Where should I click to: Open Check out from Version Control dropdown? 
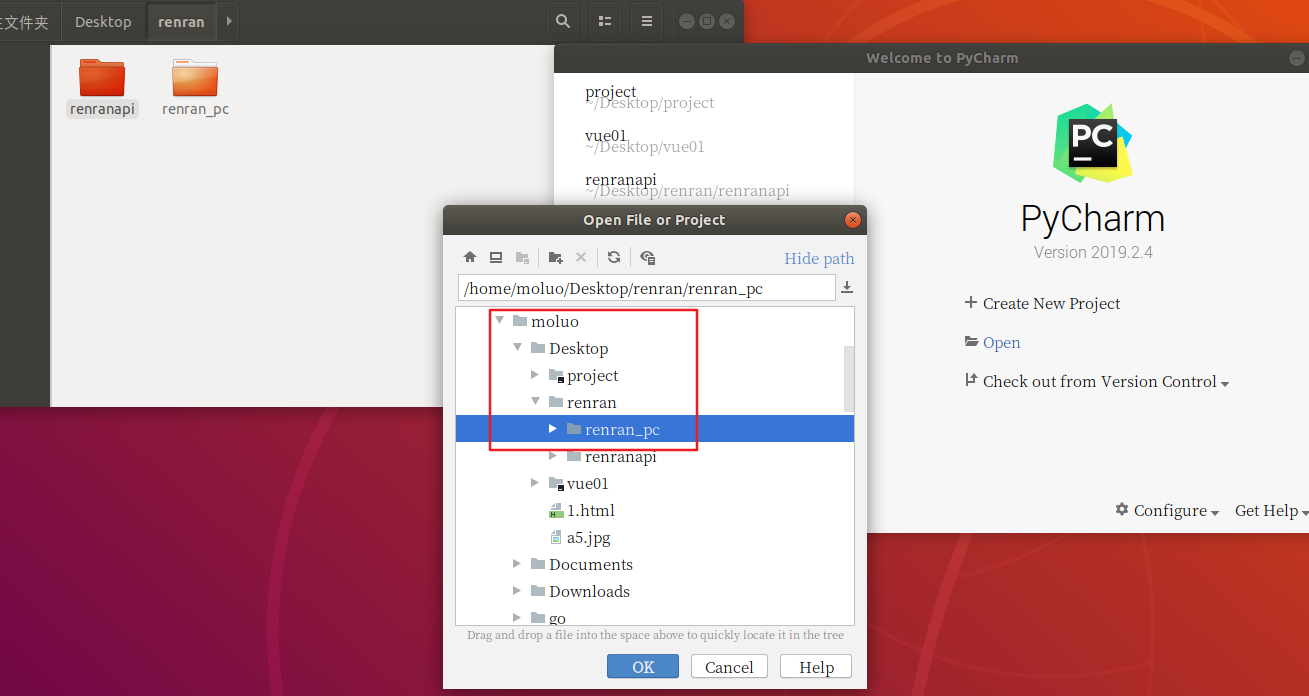[x=1096, y=381]
